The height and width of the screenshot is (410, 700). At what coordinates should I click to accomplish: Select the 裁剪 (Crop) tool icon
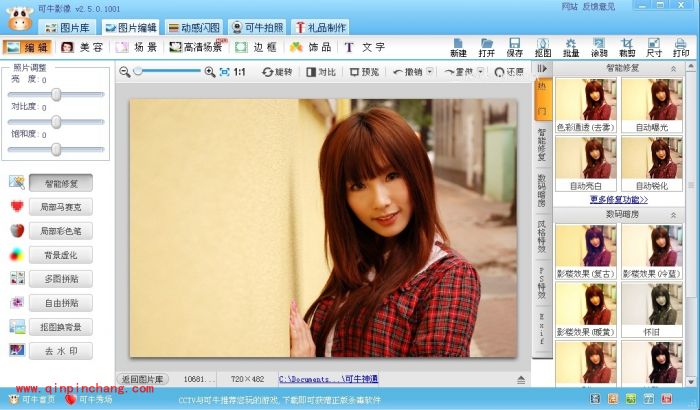click(x=626, y=46)
